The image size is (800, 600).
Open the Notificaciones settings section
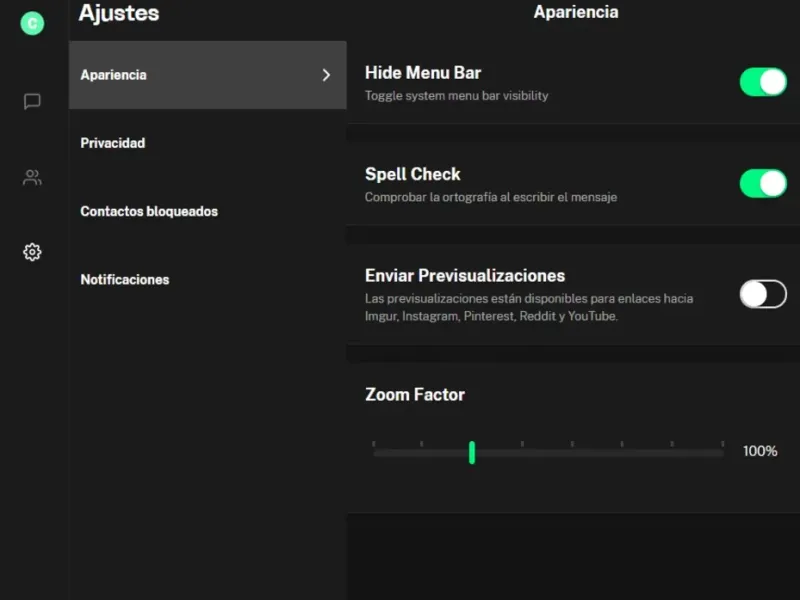pos(125,279)
